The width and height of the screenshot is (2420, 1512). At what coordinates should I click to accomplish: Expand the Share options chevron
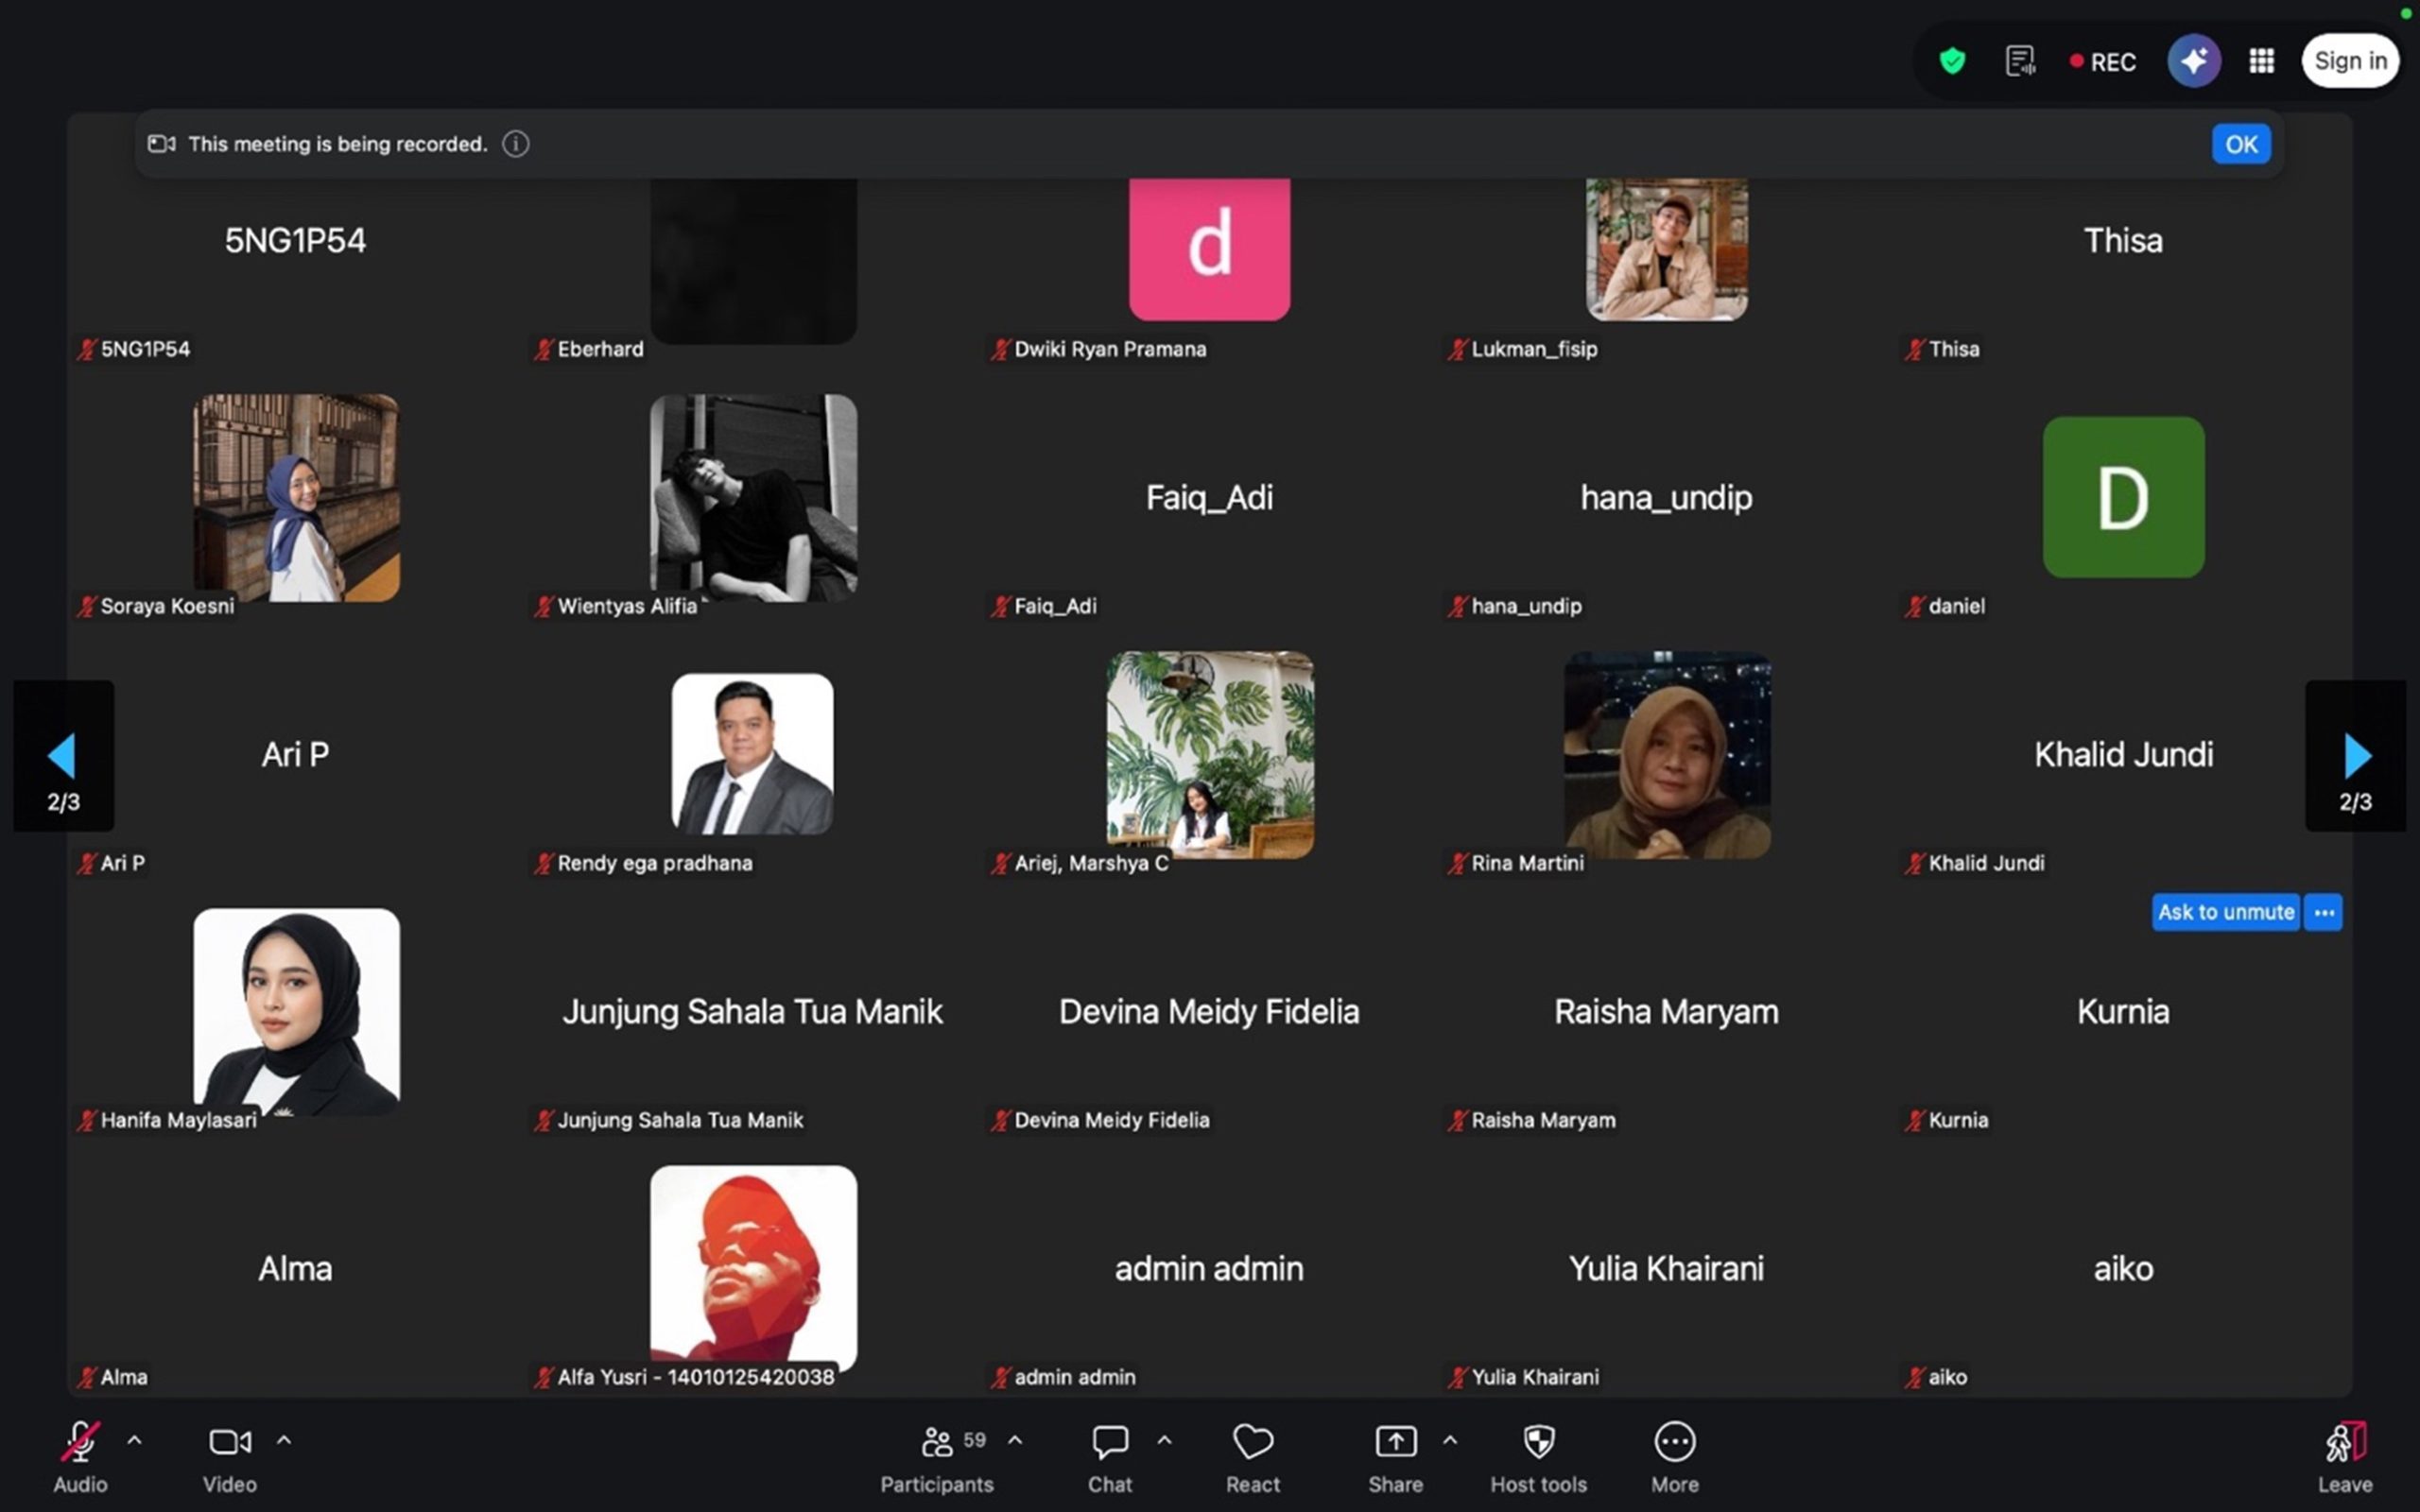1450,1440
